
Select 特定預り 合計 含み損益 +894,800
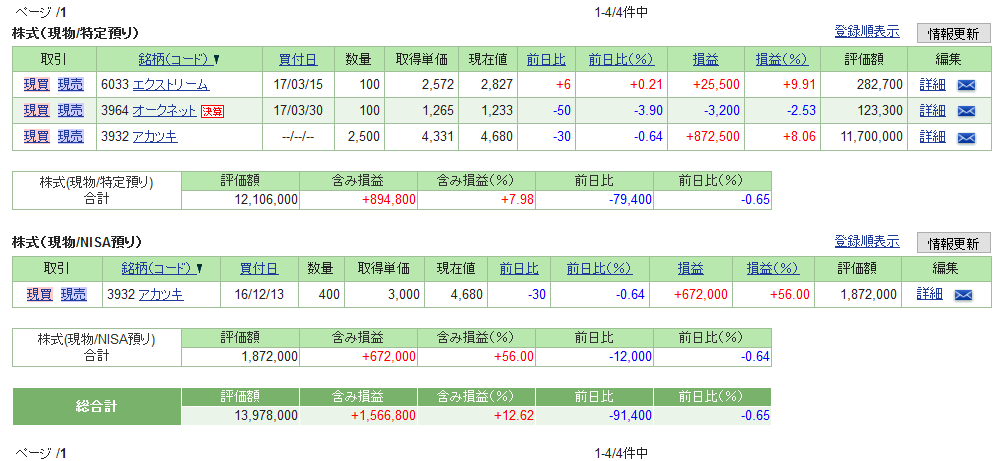[359, 200]
